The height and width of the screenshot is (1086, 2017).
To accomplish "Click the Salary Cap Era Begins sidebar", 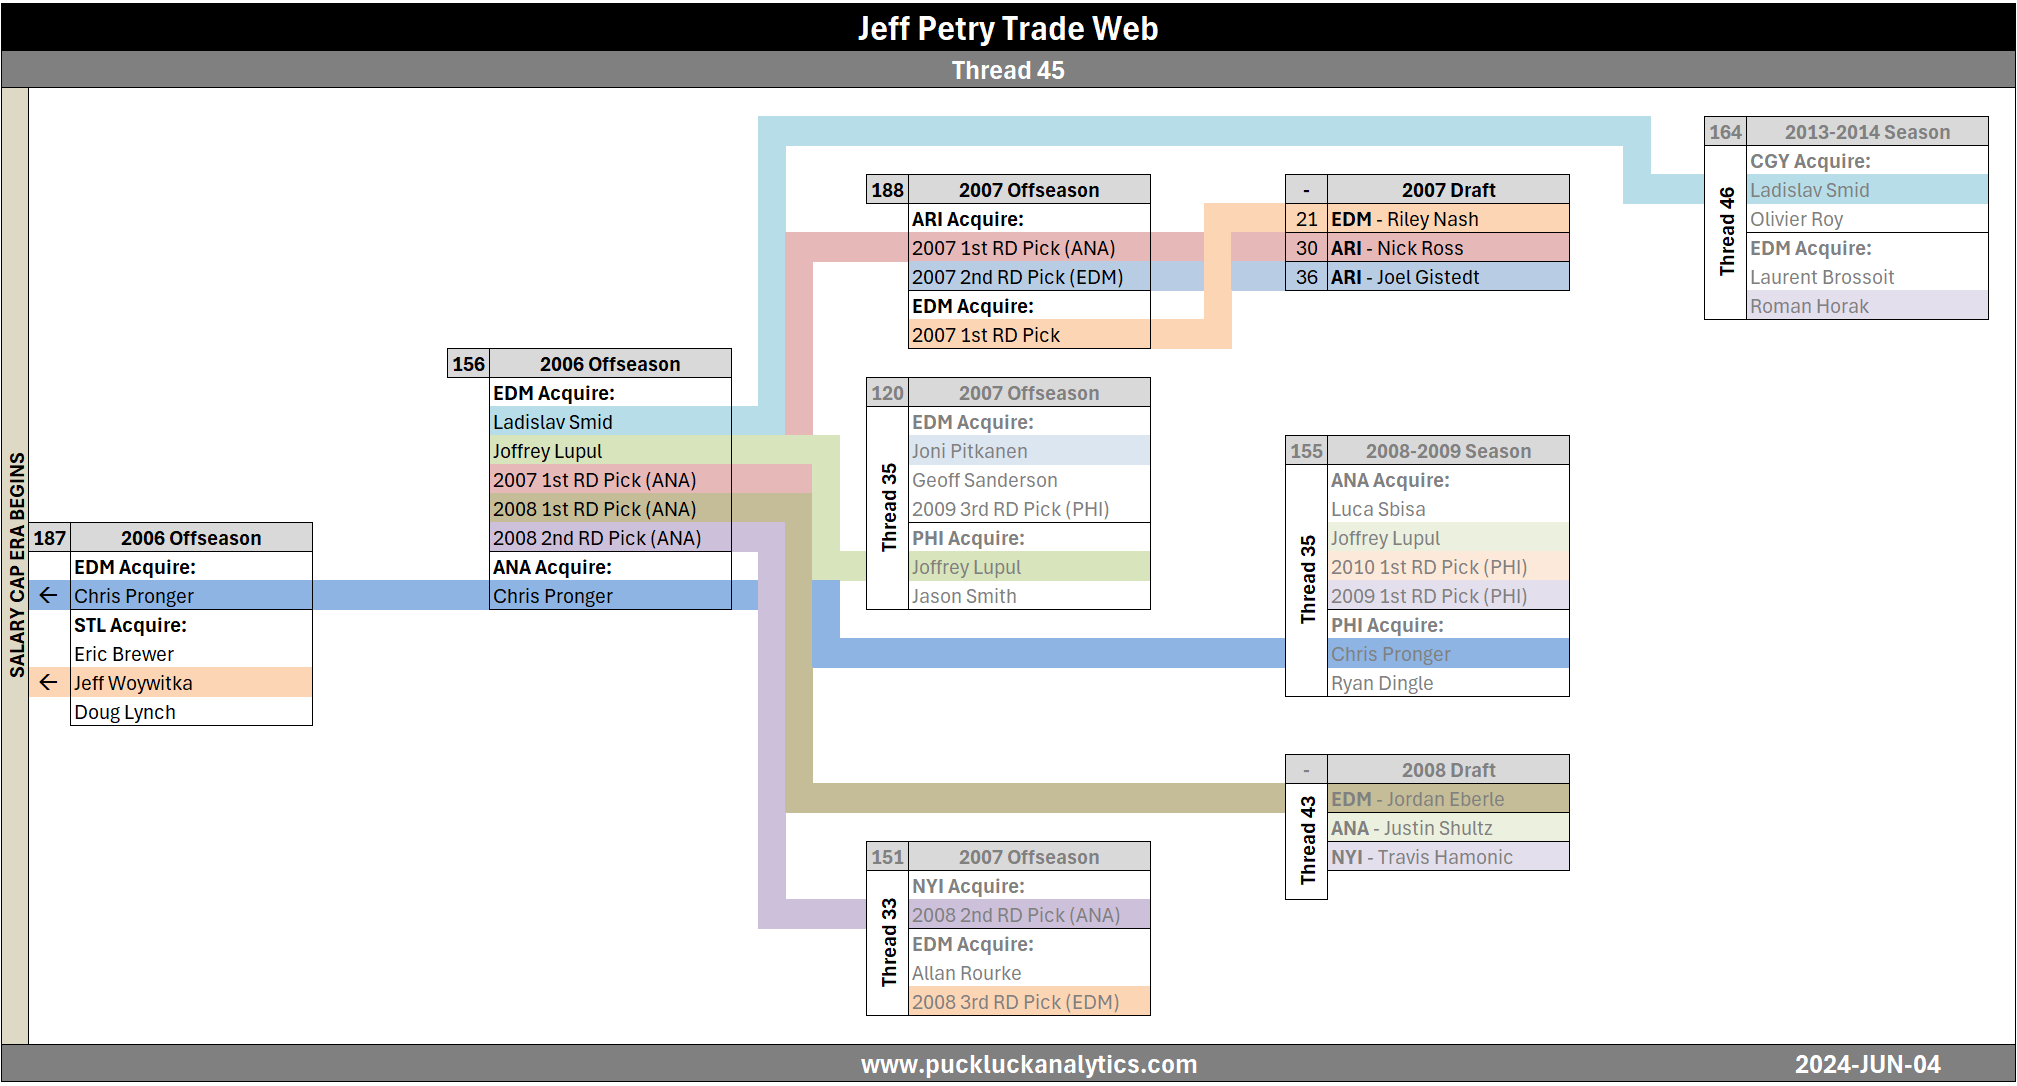I will tap(16, 565).
